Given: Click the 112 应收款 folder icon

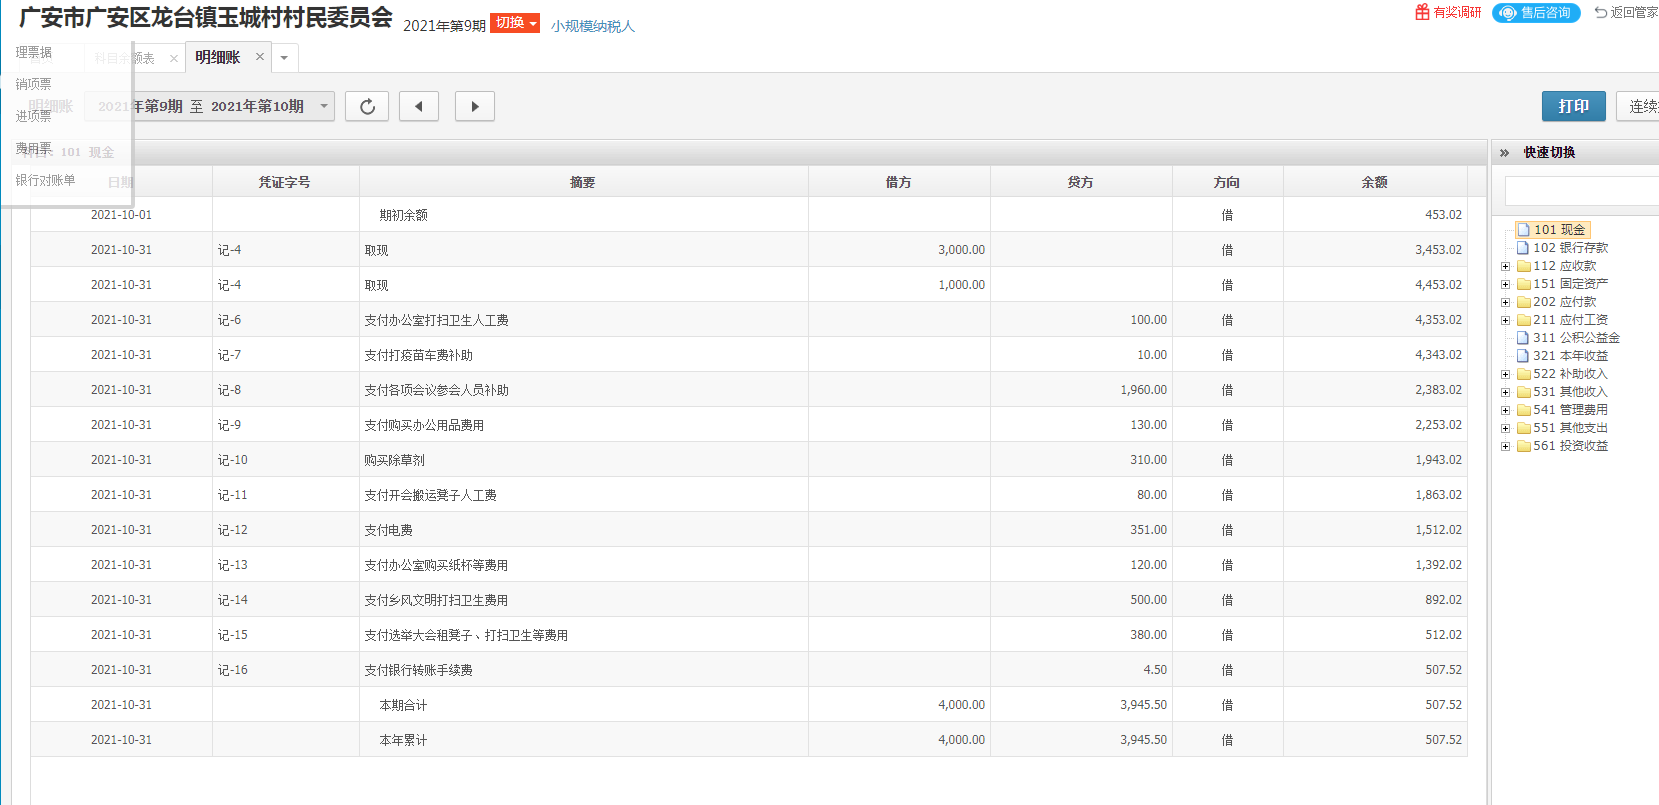Looking at the screenshot, I should (1524, 266).
